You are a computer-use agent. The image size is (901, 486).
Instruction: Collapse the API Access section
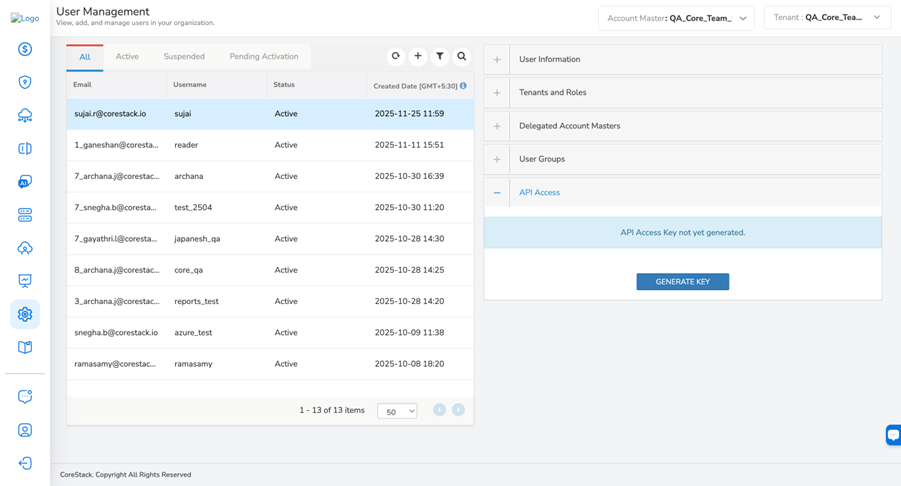pyautogui.click(x=683, y=192)
